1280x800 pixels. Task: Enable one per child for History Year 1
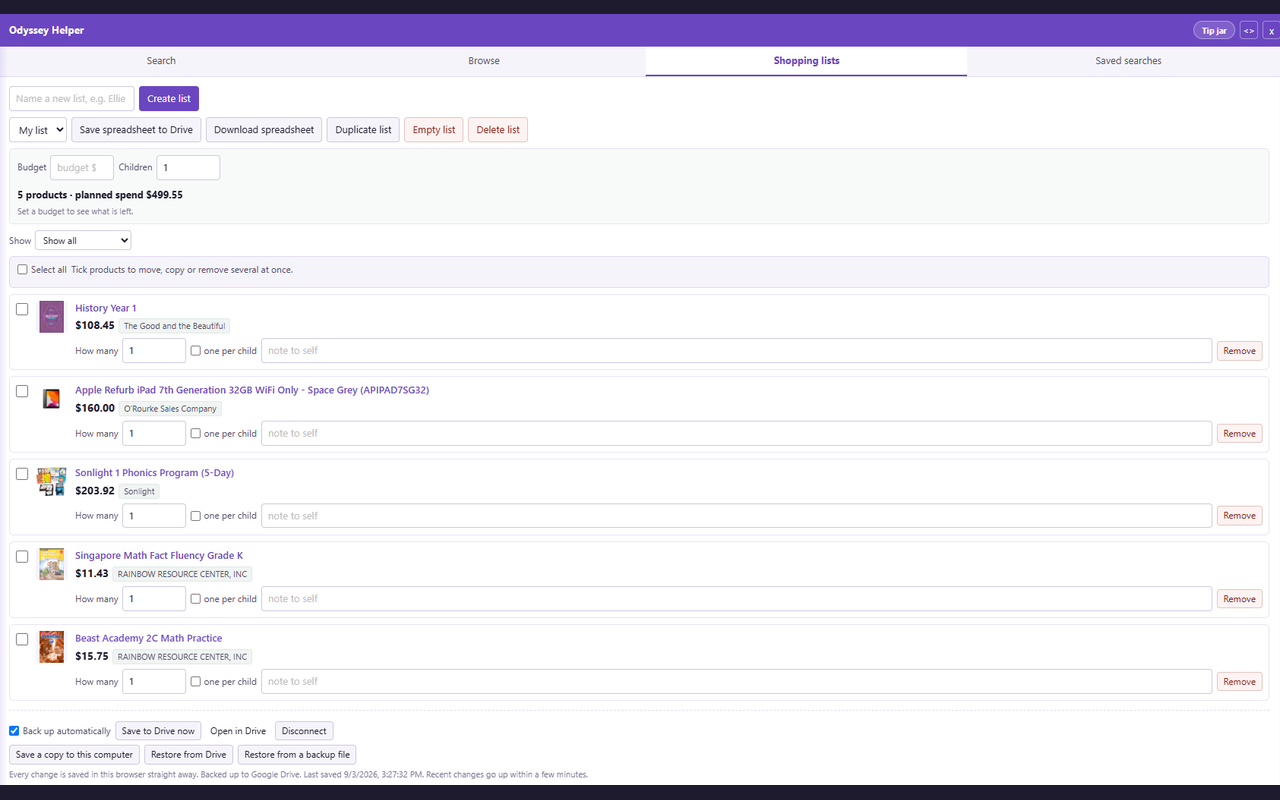pyautogui.click(x=196, y=351)
